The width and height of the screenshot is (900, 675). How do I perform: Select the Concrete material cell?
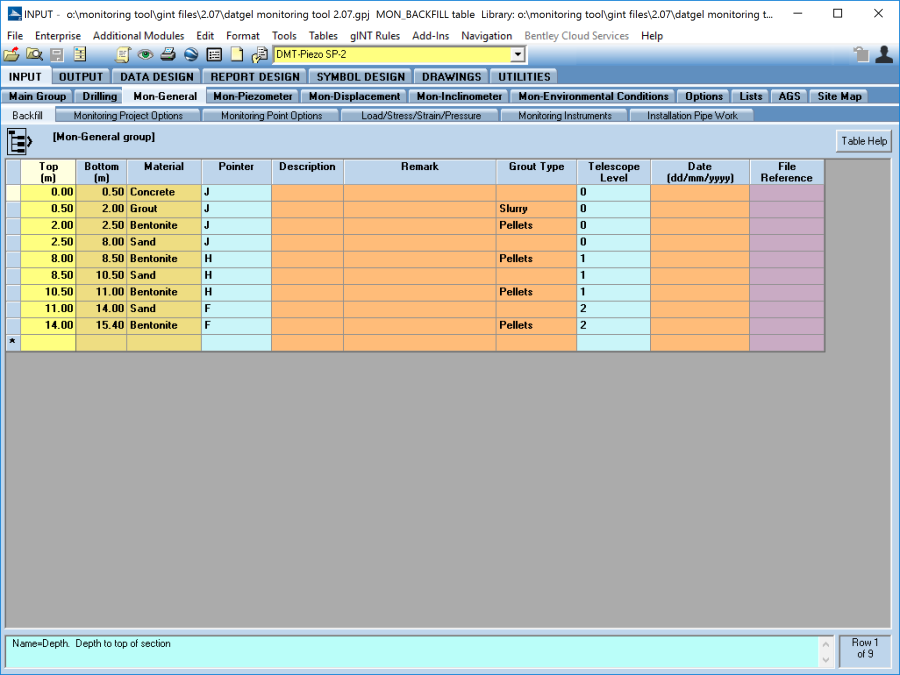(163, 192)
